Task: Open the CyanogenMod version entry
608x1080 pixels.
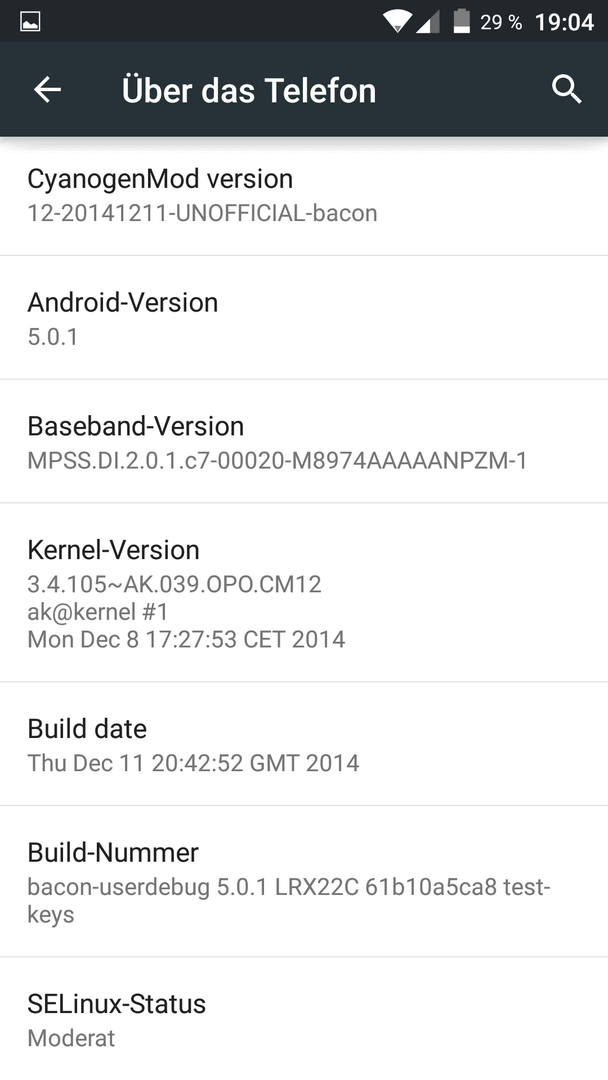Action: click(x=304, y=196)
